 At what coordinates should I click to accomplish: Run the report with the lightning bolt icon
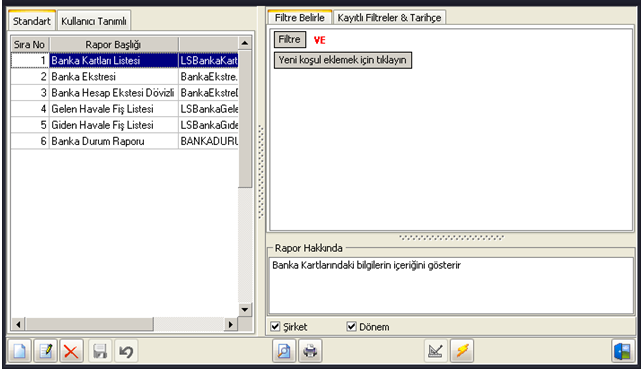pos(462,351)
